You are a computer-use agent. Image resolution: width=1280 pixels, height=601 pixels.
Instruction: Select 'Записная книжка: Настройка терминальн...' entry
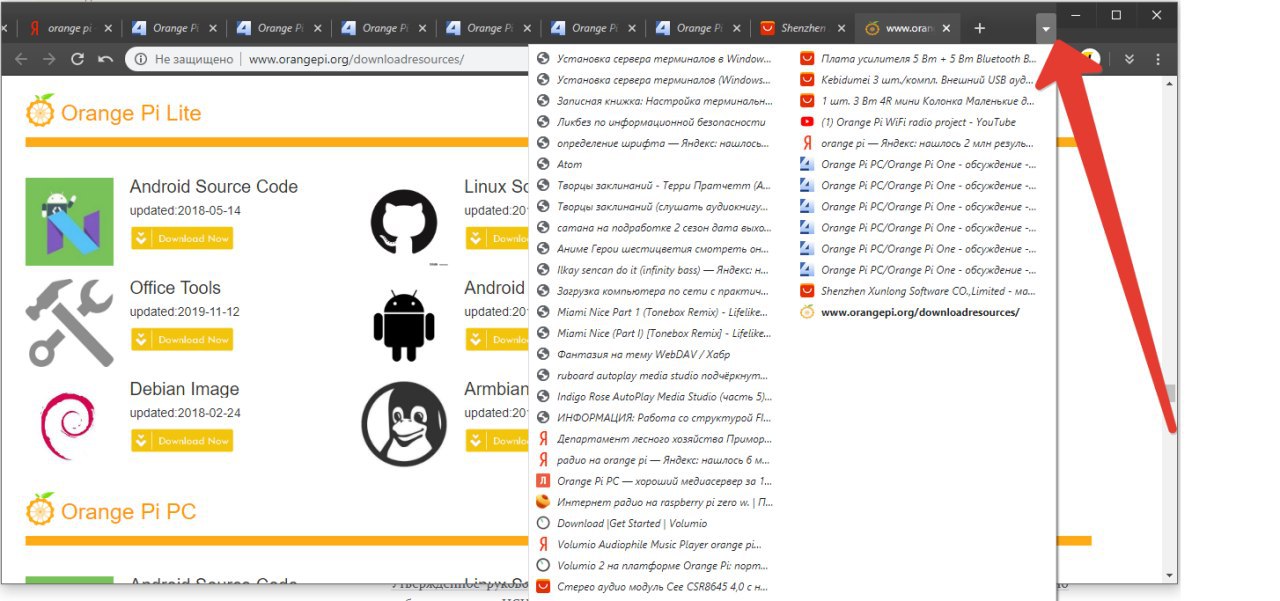[653, 101]
